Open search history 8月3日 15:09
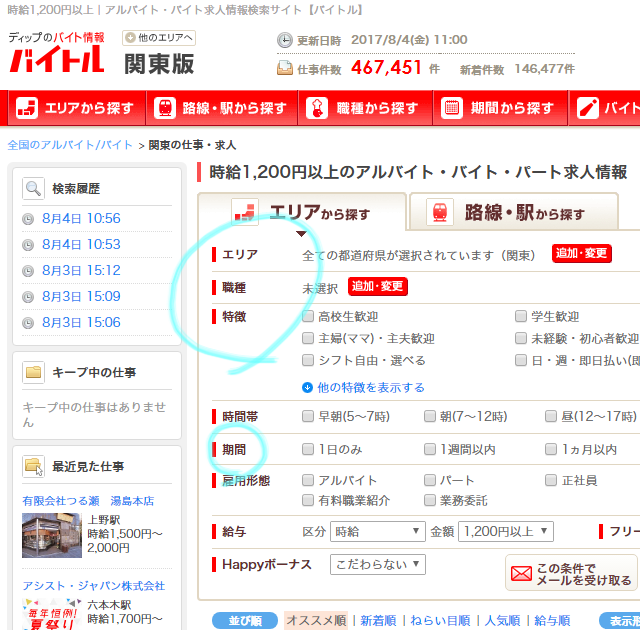 point(81,297)
